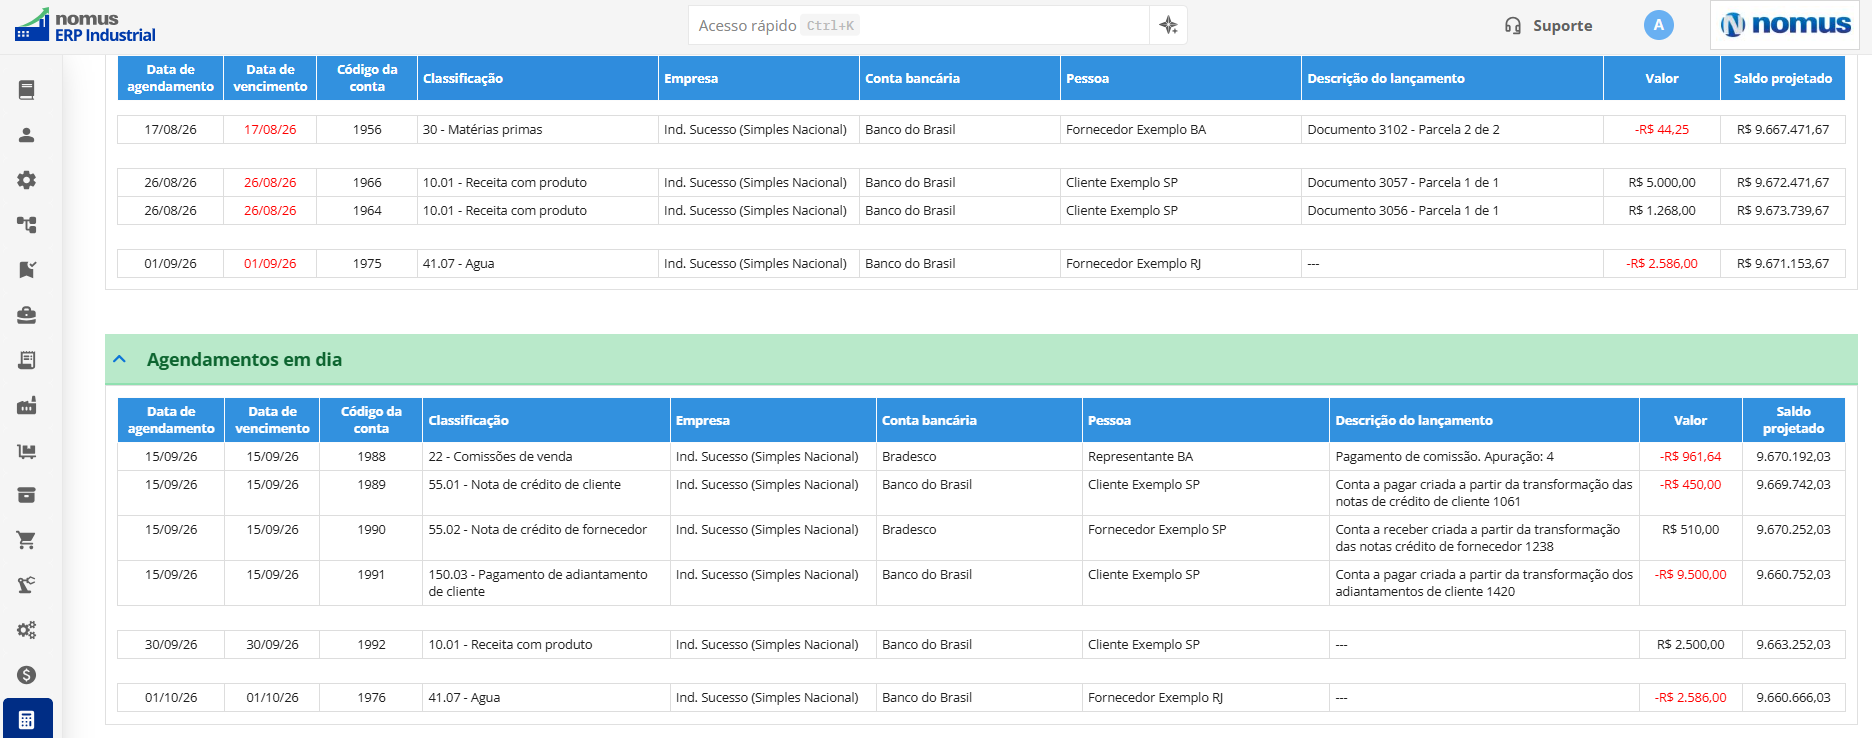Open the person icon in sidebar
Viewport: 1872px width, 738px height.
pos(27,135)
